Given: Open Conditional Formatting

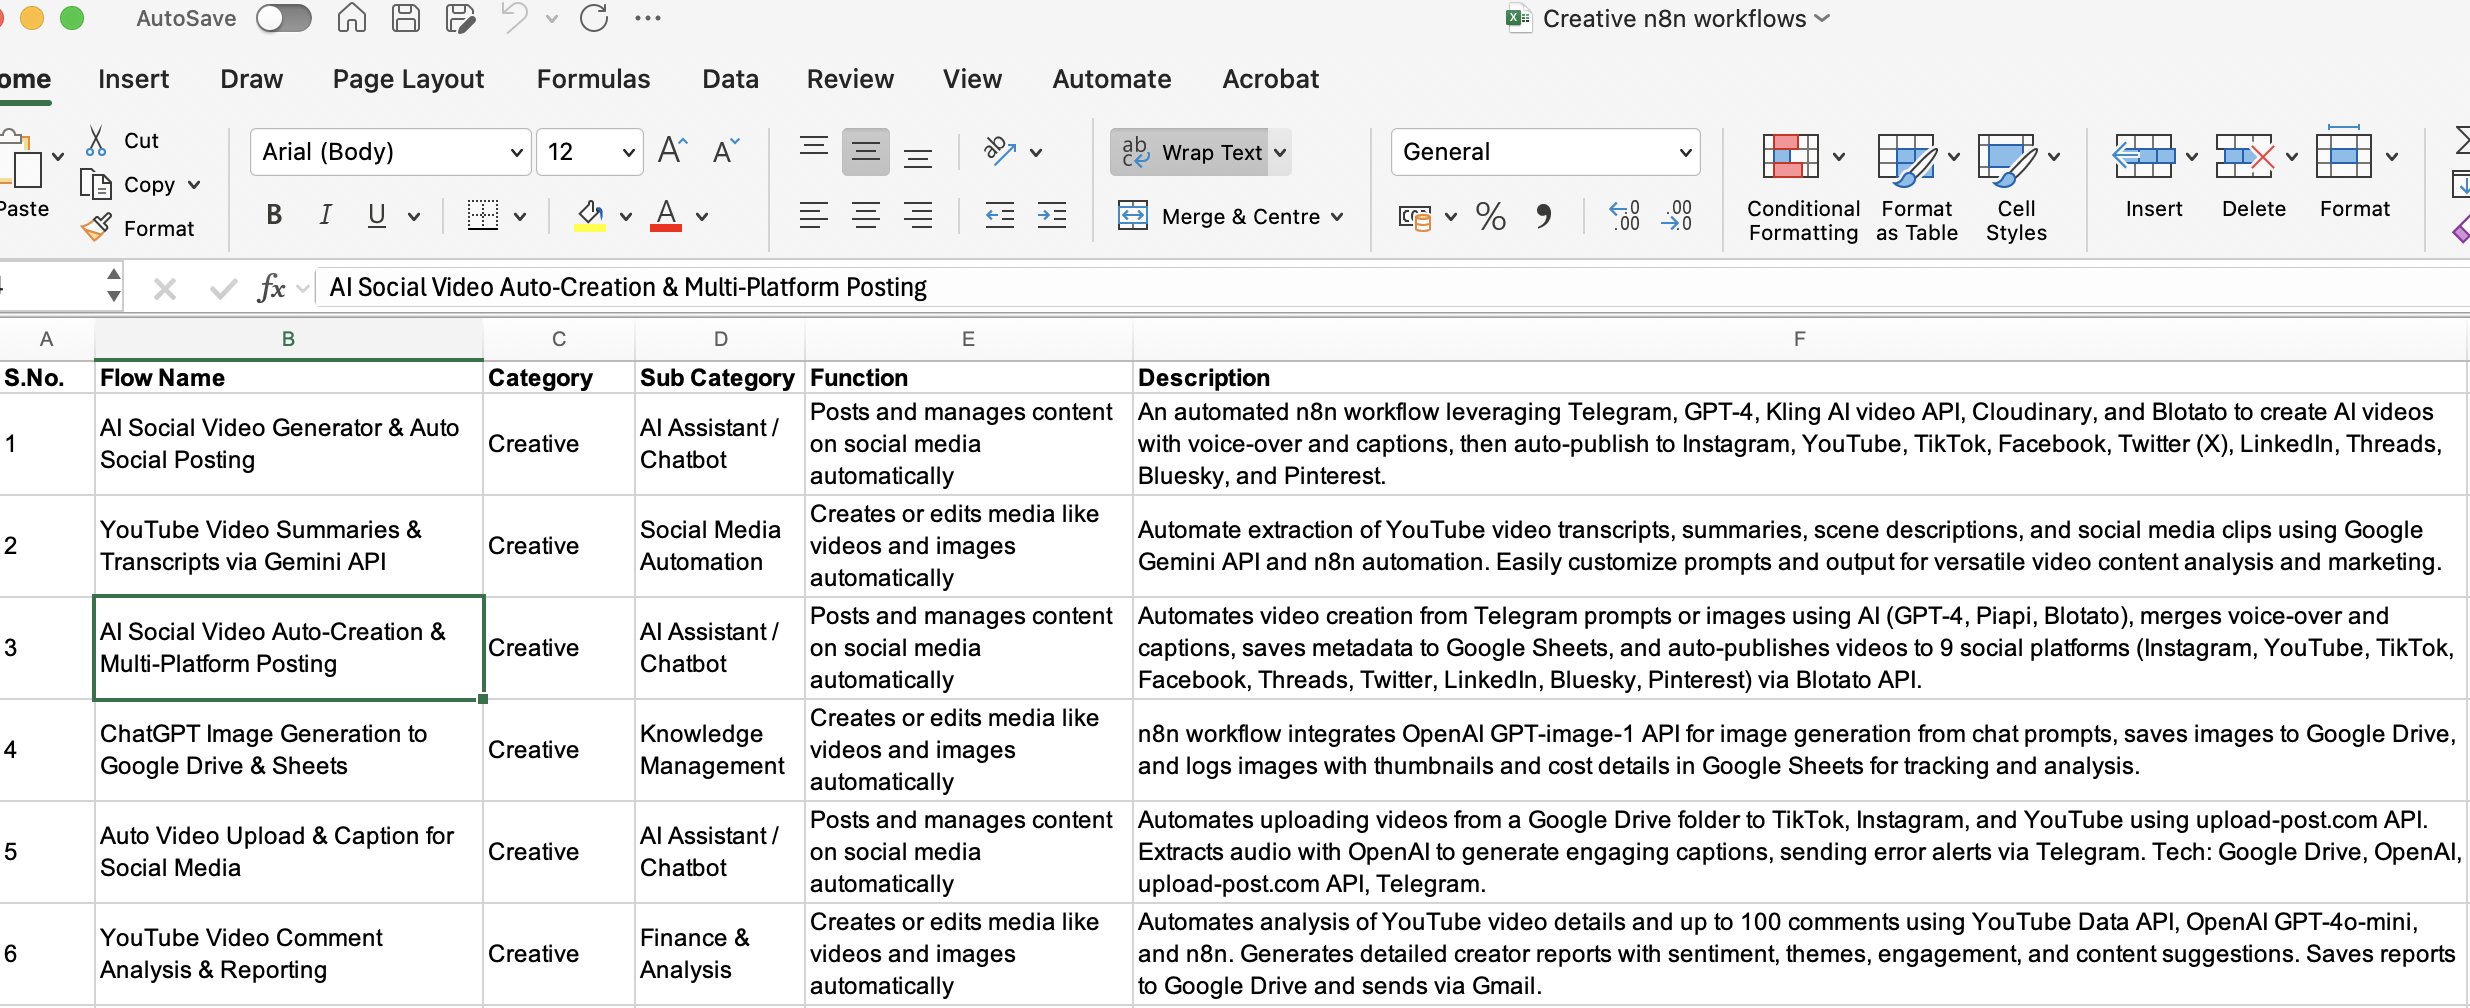Looking at the screenshot, I should pyautogui.click(x=1803, y=188).
